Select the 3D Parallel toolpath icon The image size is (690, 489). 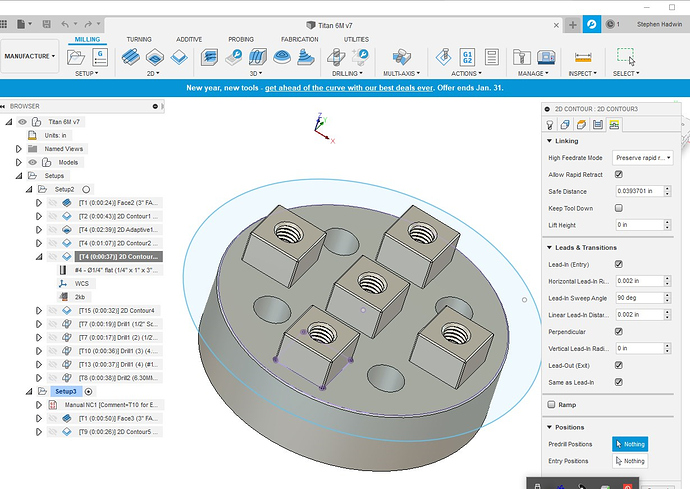[x=258, y=57]
